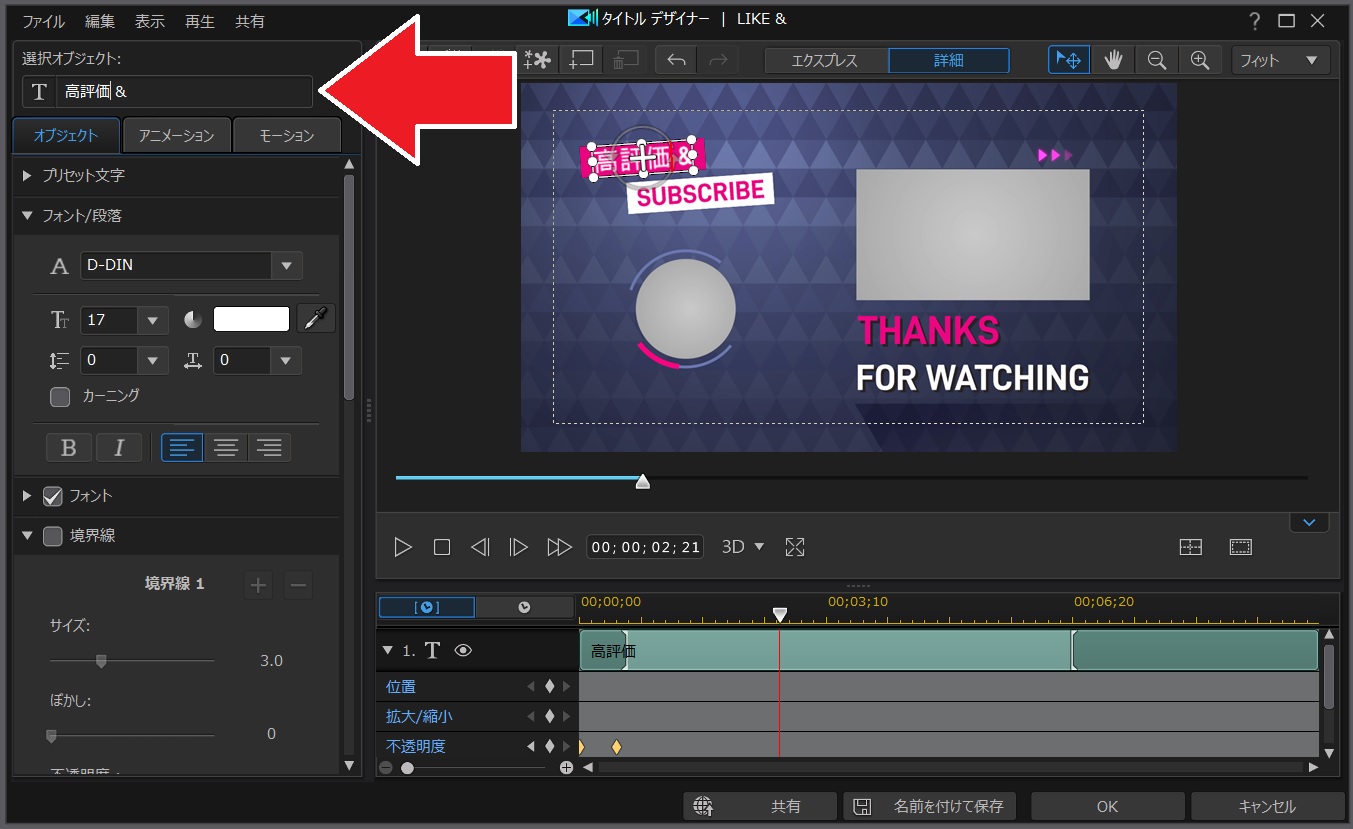Open the white font color swatch
The image size is (1353, 829).
click(251, 319)
